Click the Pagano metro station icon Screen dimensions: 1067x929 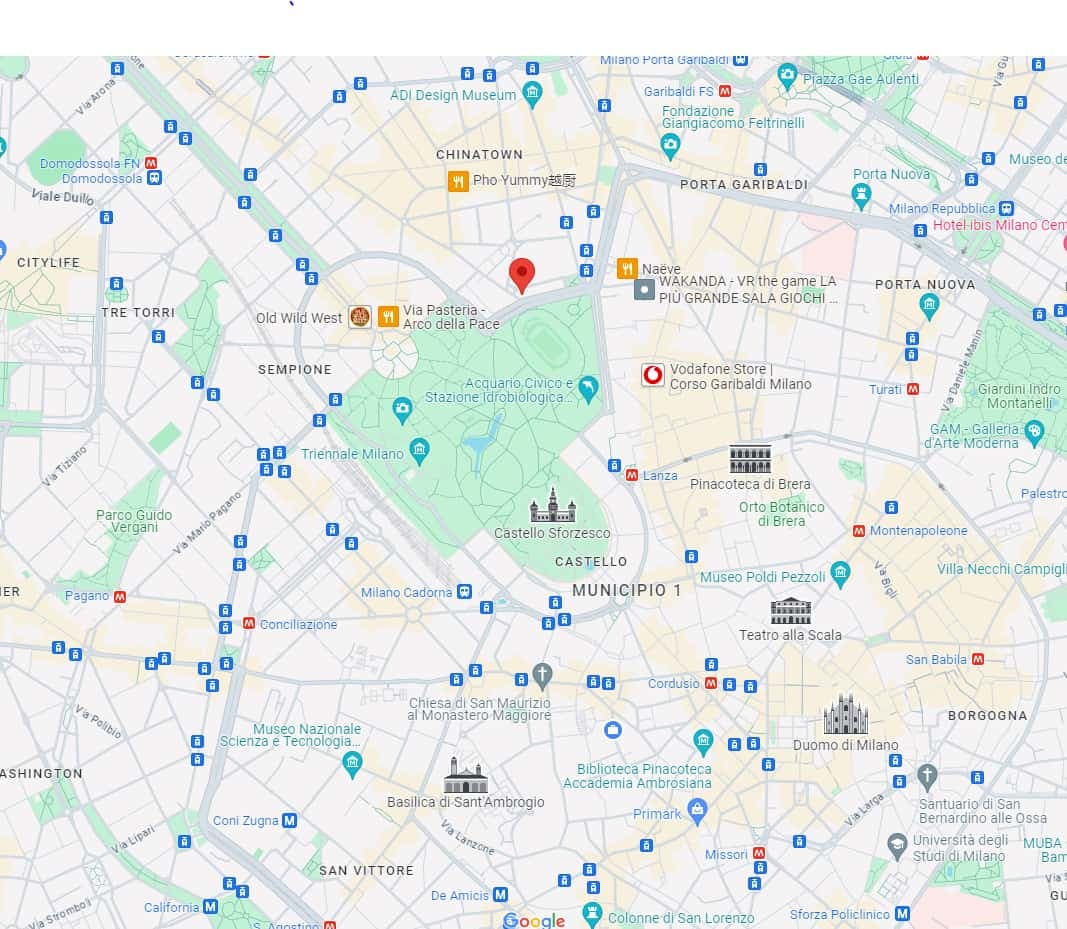coord(120,596)
